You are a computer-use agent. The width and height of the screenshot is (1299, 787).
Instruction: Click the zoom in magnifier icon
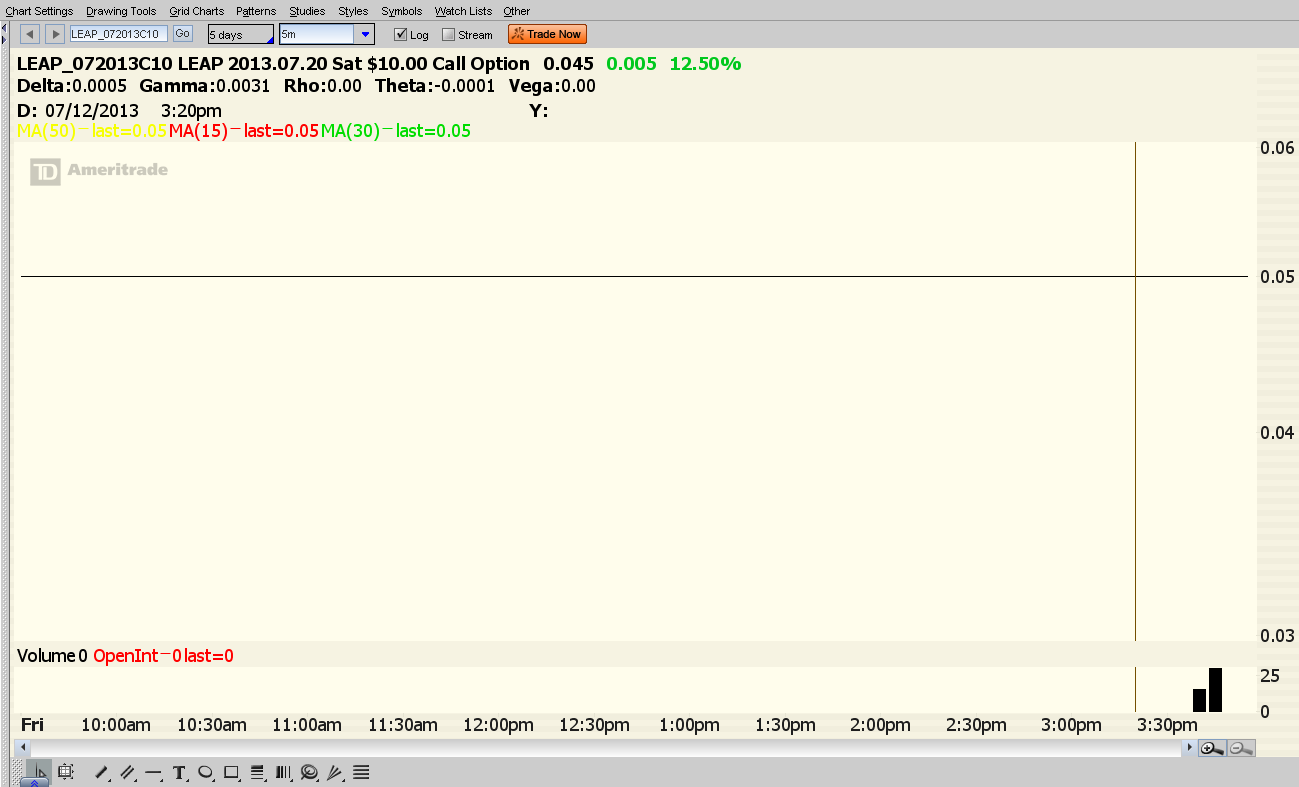[1212, 748]
